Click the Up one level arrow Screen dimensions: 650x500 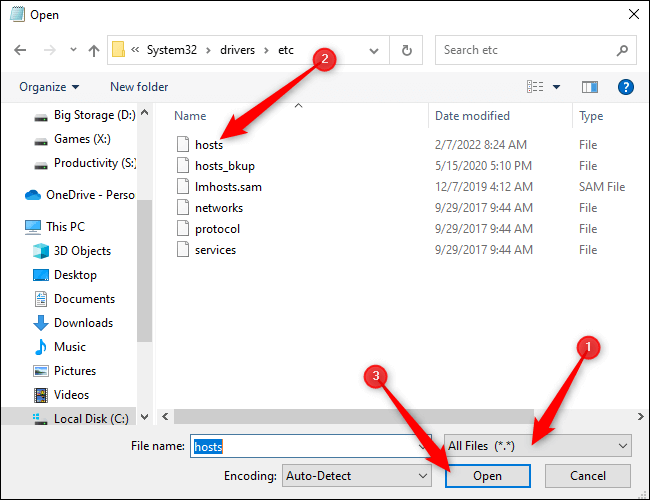tap(93, 50)
